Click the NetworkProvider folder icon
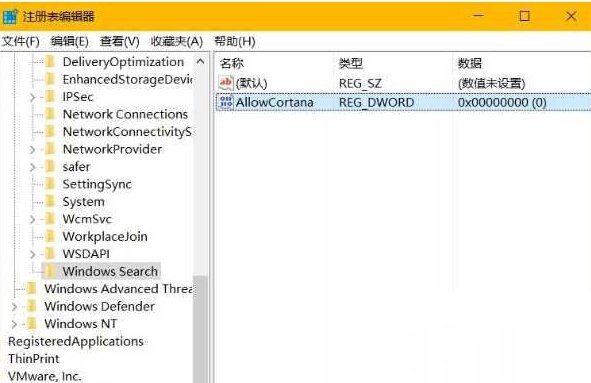591x383 pixels. coord(50,149)
